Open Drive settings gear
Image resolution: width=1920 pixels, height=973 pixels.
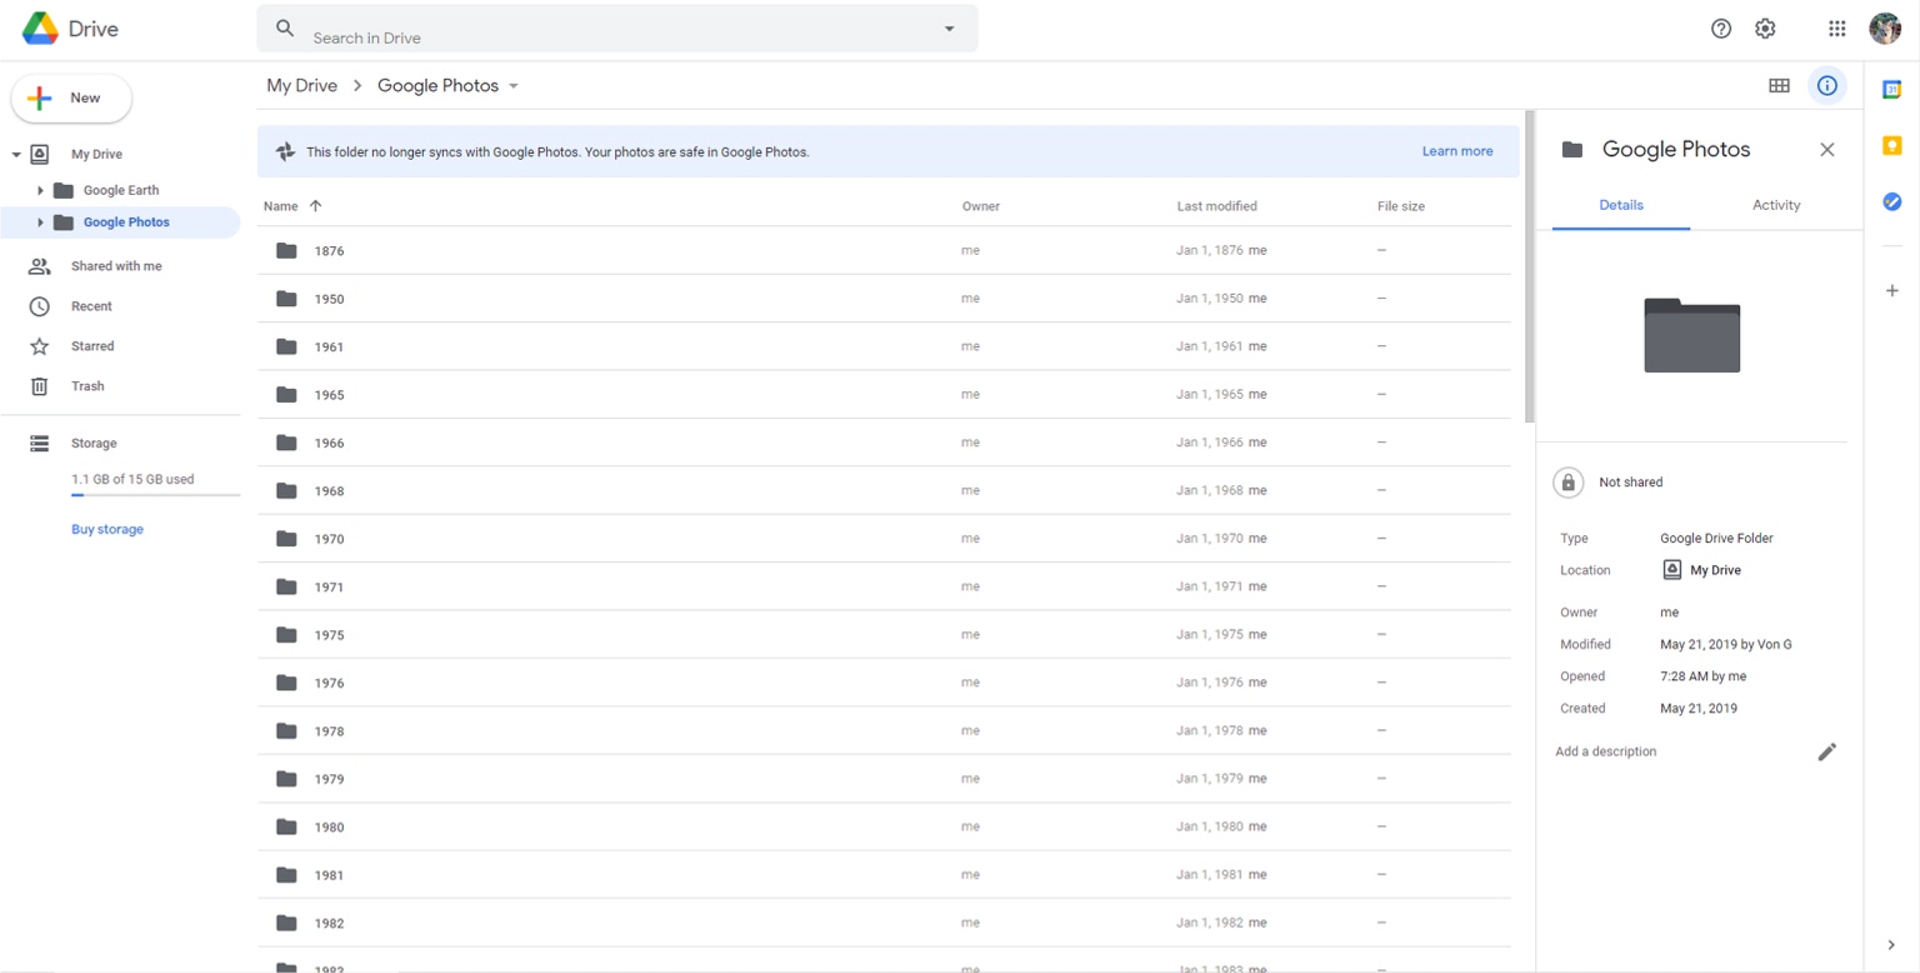click(x=1765, y=28)
